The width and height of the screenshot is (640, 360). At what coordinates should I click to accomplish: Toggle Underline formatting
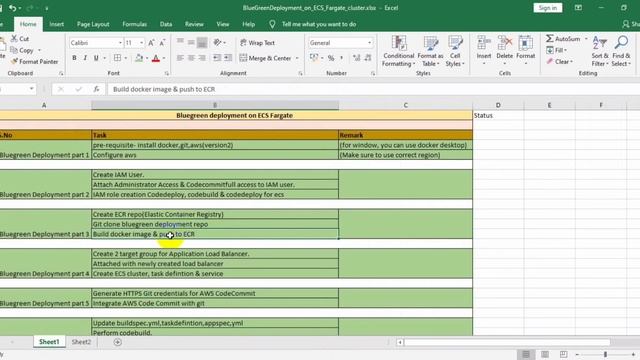coord(96,58)
